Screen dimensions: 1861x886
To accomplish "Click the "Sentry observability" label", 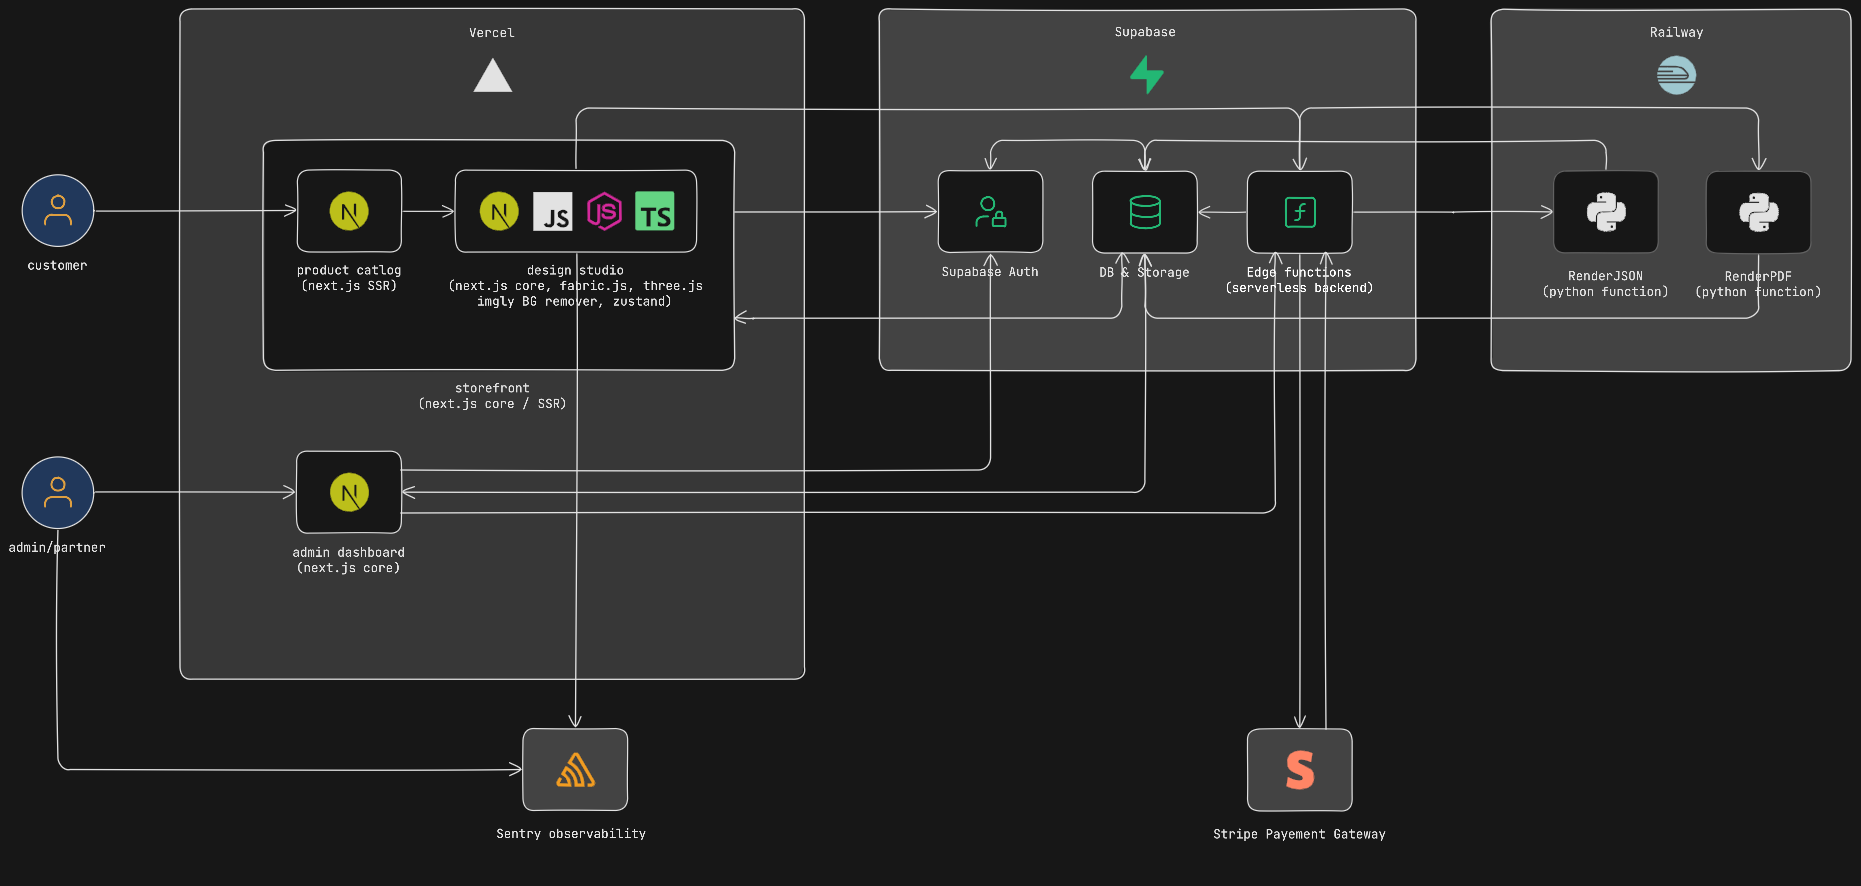I will (x=571, y=834).
